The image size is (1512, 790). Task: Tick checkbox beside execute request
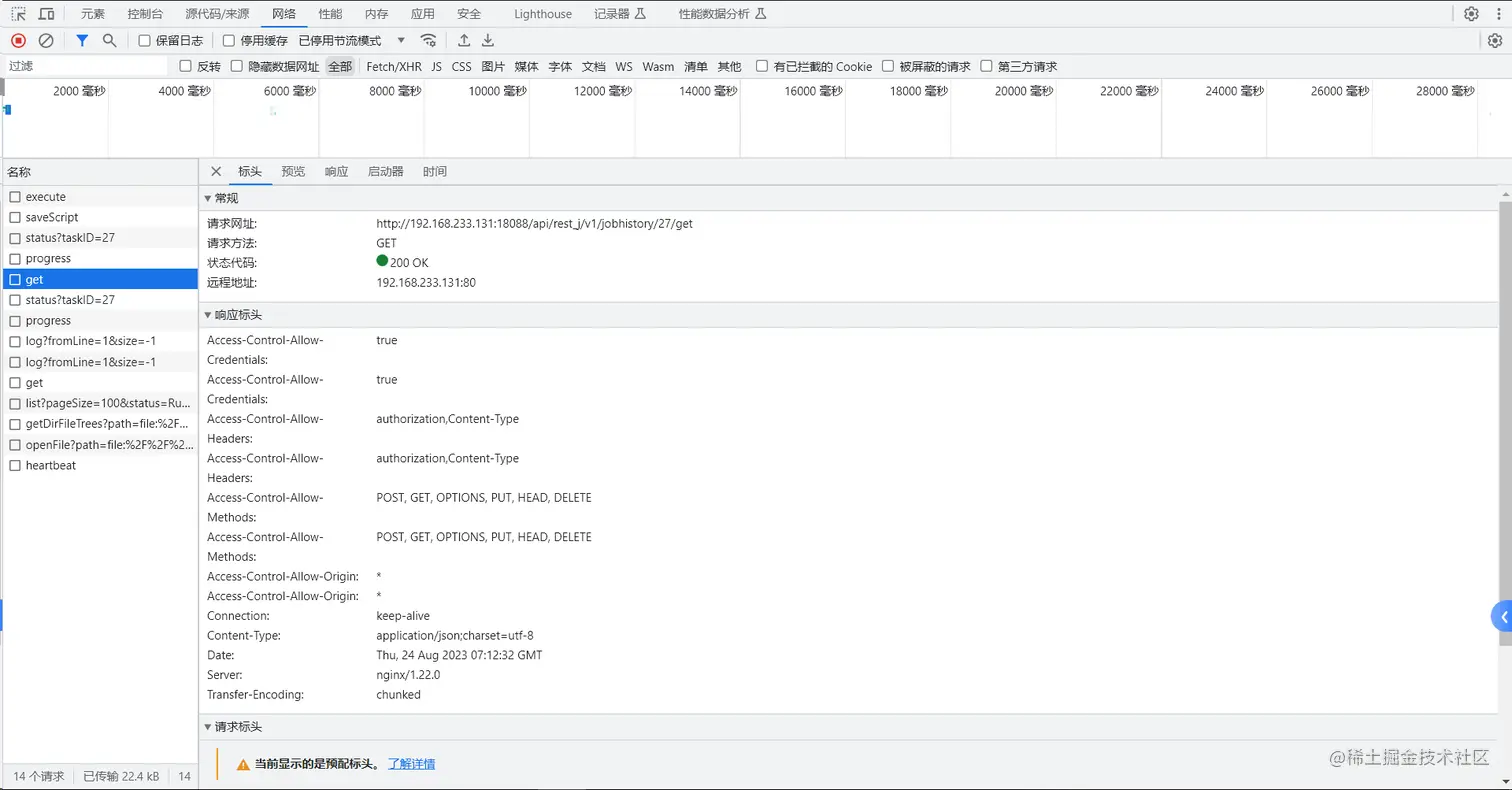15,197
